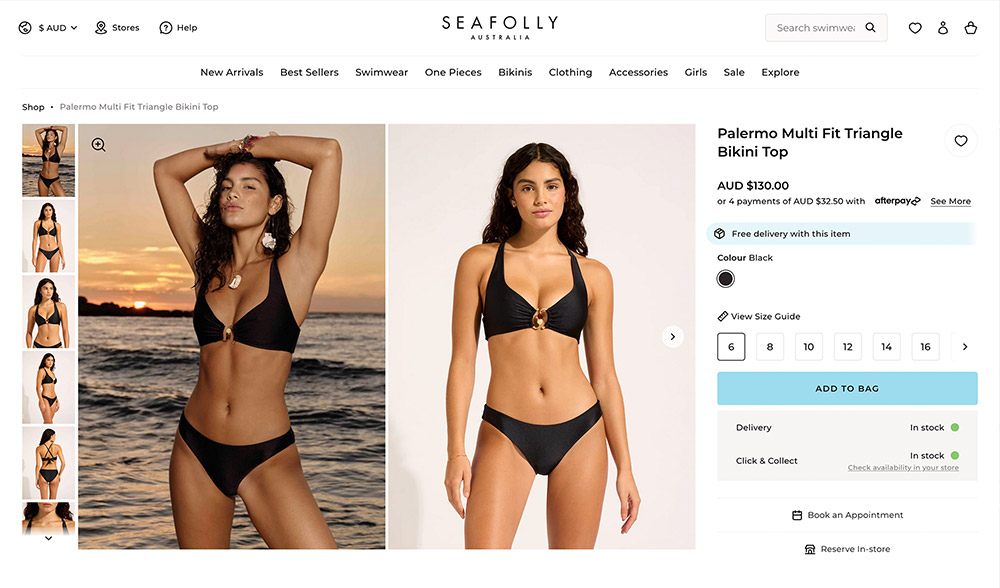
Task: Open the New Arrivals menu
Action: (x=232, y=72)
